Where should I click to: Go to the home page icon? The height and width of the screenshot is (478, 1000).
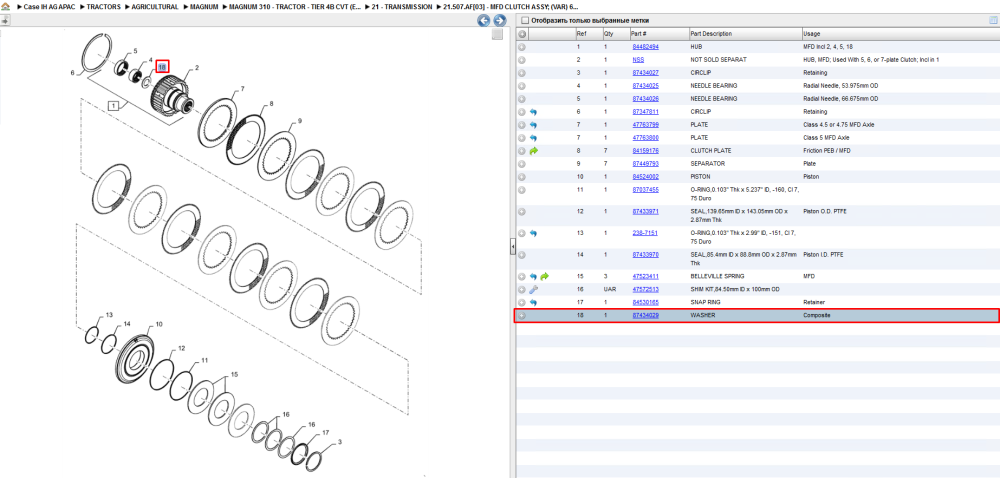click(x=5, y=6)
